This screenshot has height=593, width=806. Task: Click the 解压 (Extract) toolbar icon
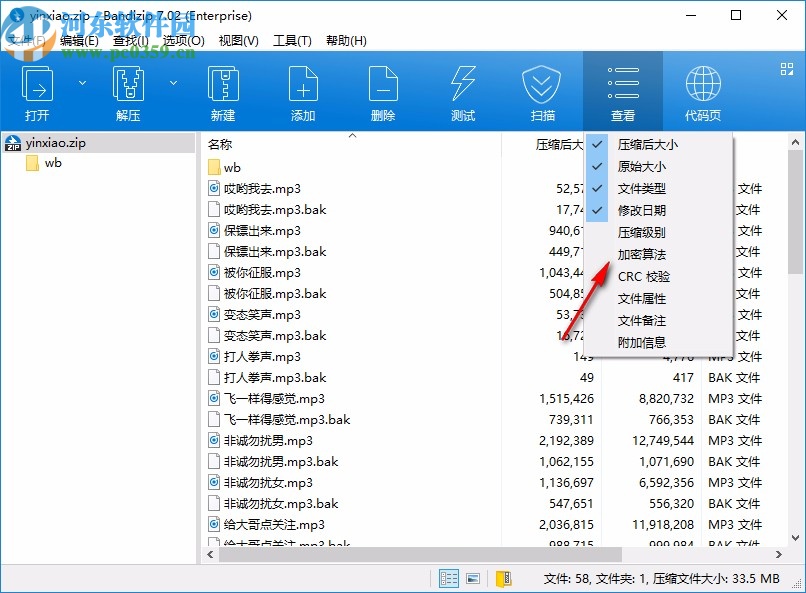128,90
